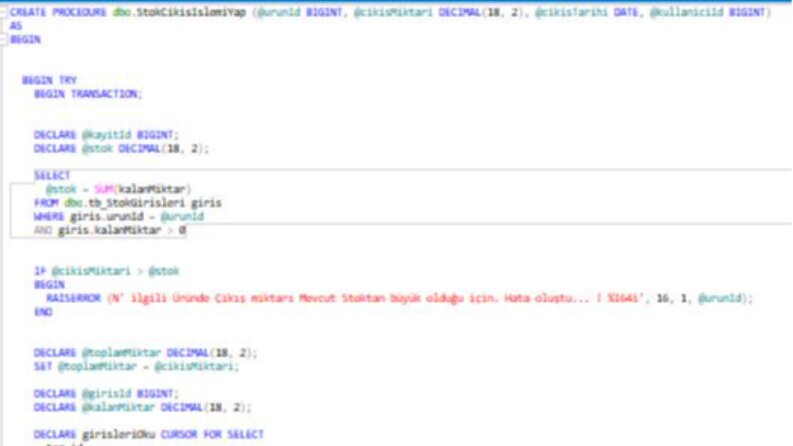Screen dimensions: 793x446
Task: Click the @cikisMiktari parameter in the procedure header
Action: pos(393,12)
